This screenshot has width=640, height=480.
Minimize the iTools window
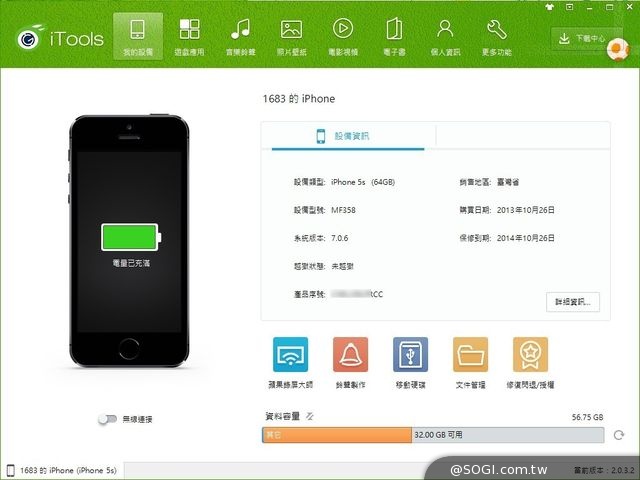[x=590, y=7]
